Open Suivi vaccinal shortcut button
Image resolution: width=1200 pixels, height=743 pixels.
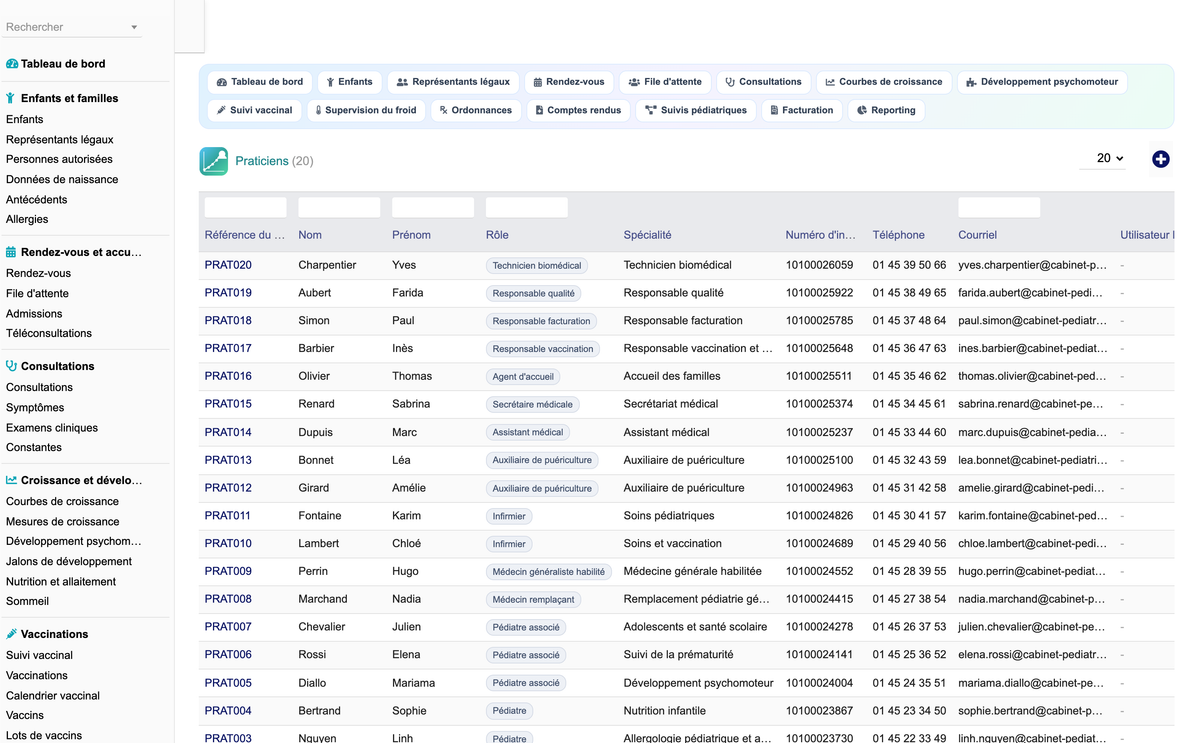(255, 110)
